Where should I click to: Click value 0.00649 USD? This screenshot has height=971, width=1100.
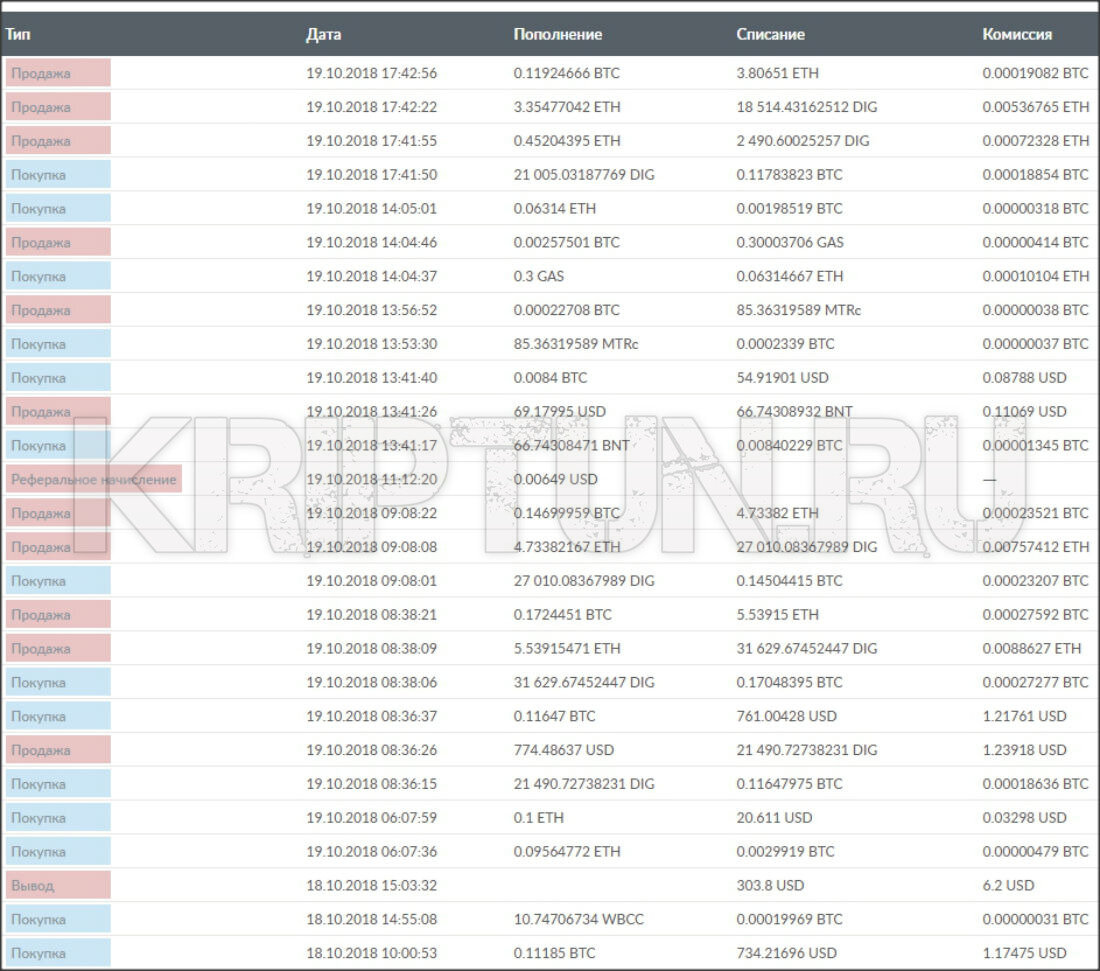556,479
